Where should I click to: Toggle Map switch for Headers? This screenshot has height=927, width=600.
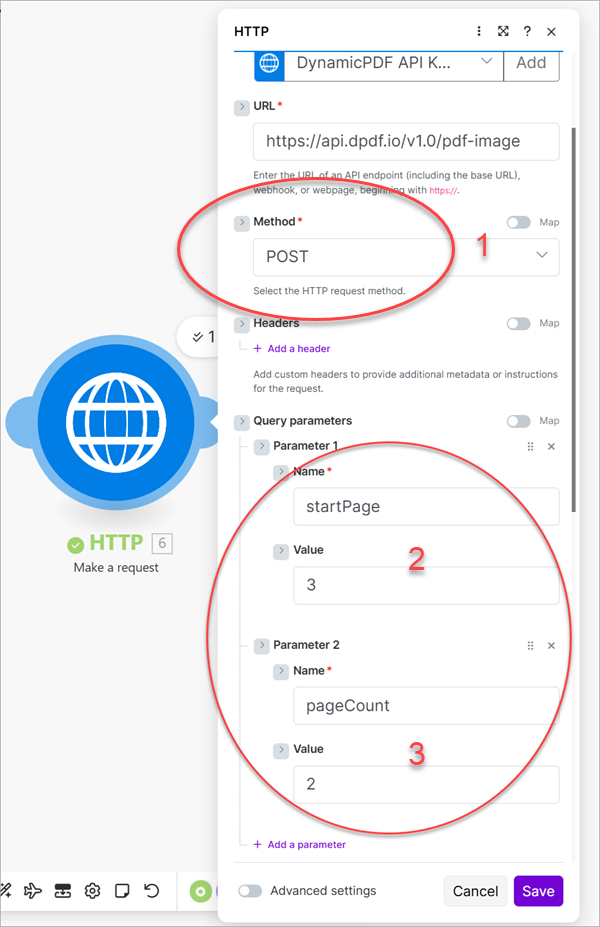pos(518,323)
